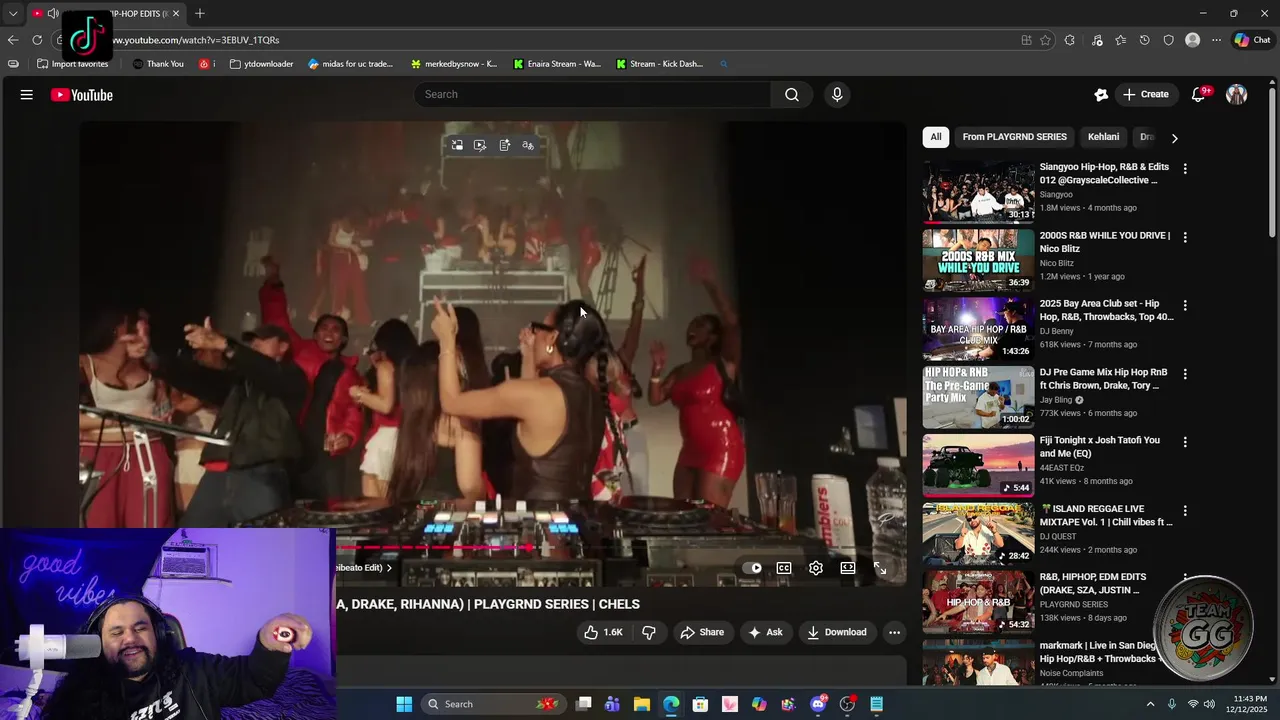Open player settings gear
This screenshot has height=720, width=1280.
[x=816, y=568]
